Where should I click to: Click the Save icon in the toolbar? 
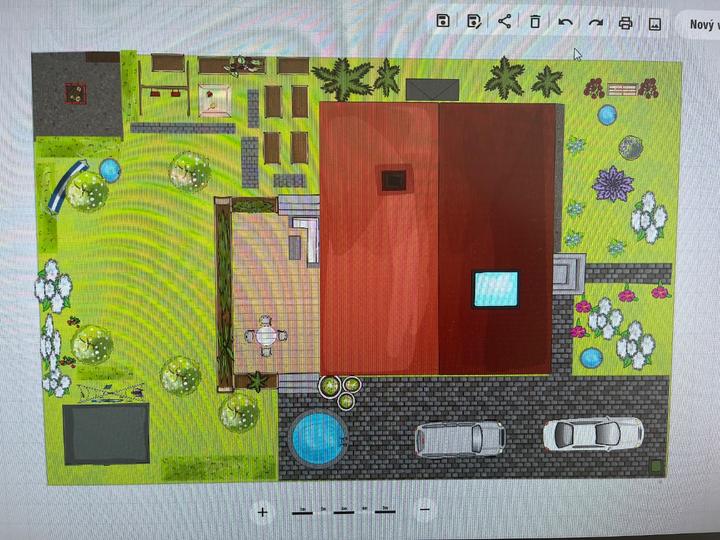(444, 21)
